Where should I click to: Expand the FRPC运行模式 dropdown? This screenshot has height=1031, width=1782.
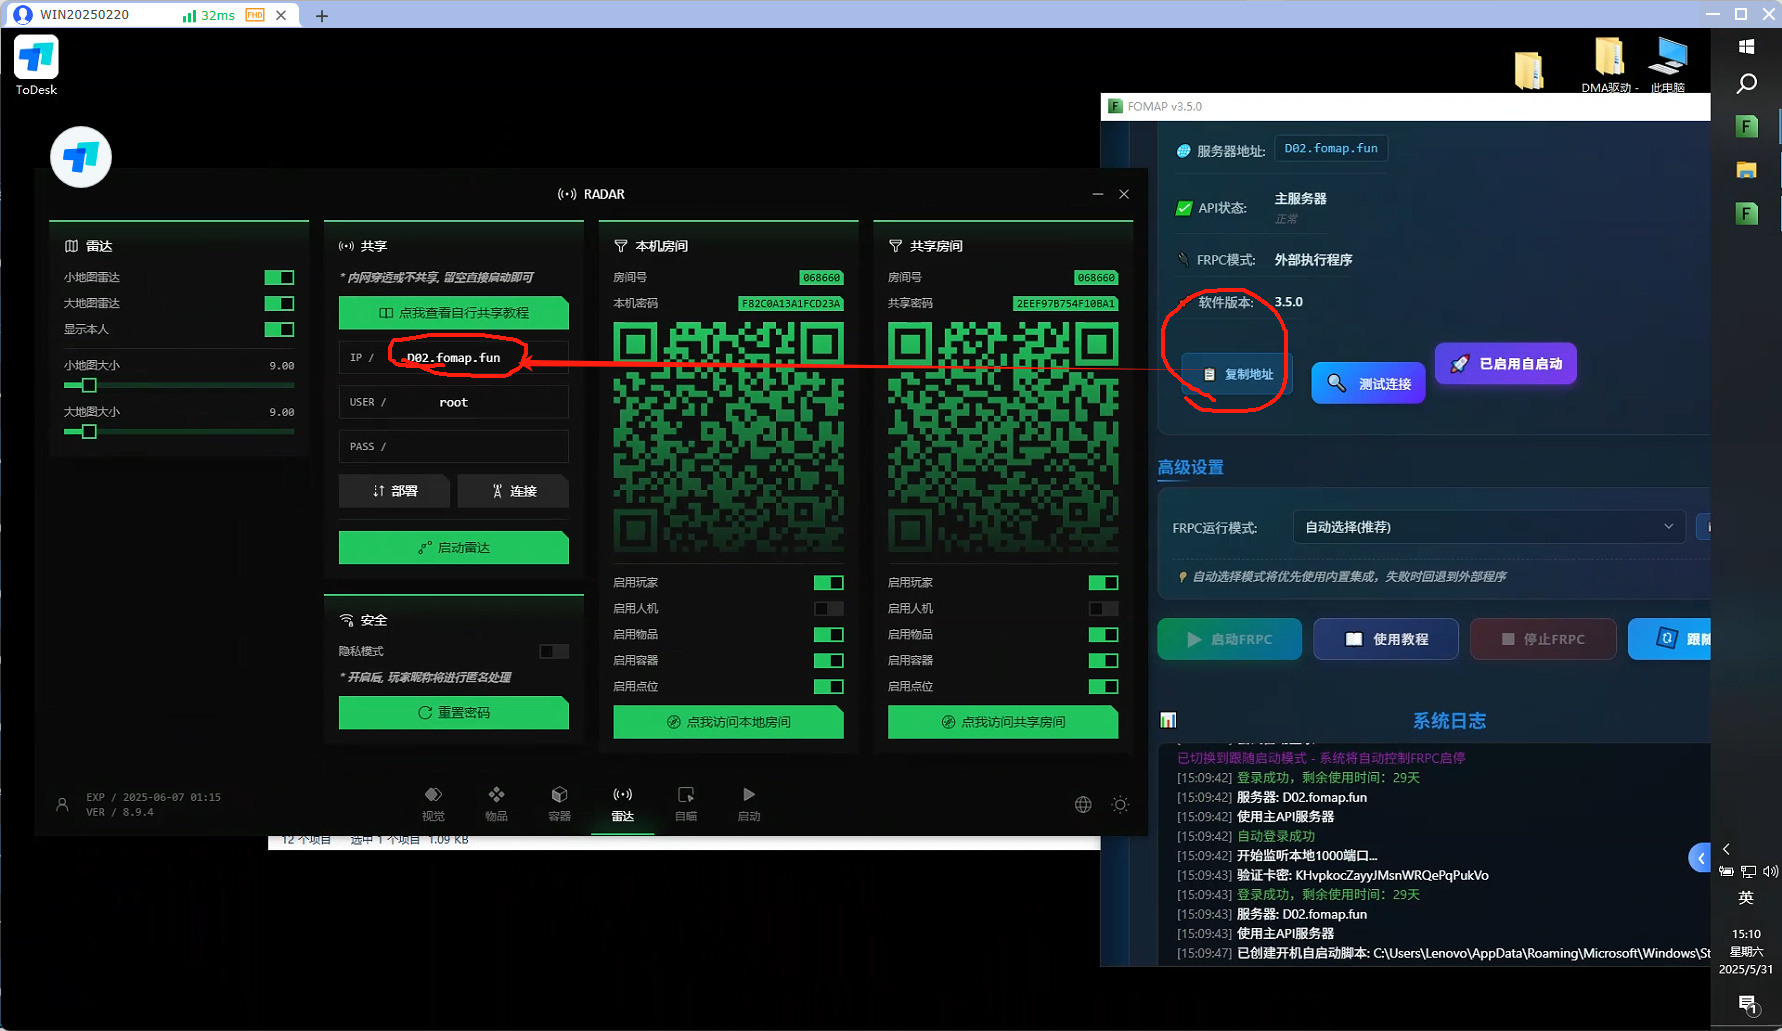[x=1487, y=527]
